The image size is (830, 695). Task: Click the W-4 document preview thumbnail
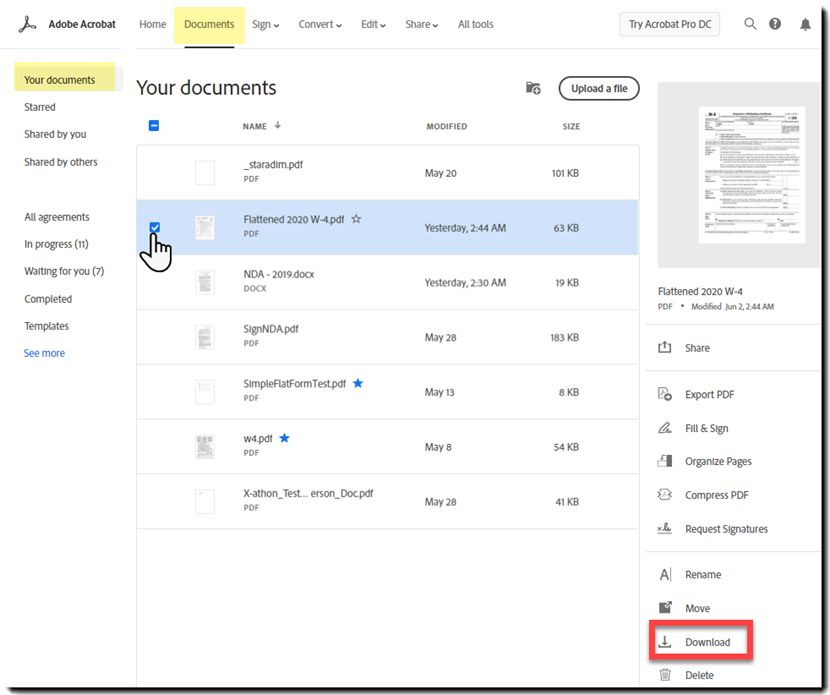tap(752, 175)
